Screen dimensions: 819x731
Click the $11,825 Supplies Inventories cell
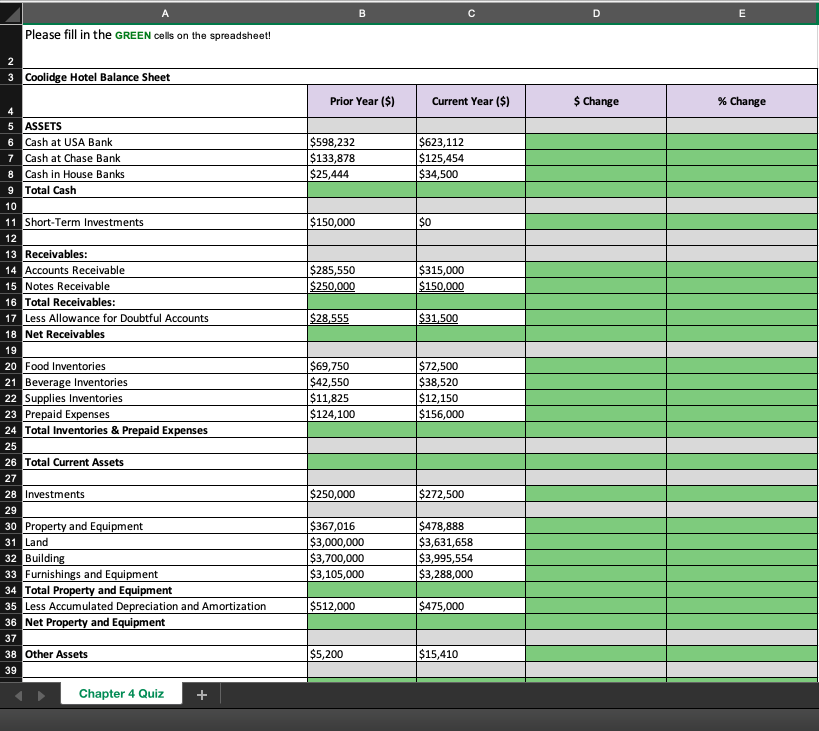362,398
